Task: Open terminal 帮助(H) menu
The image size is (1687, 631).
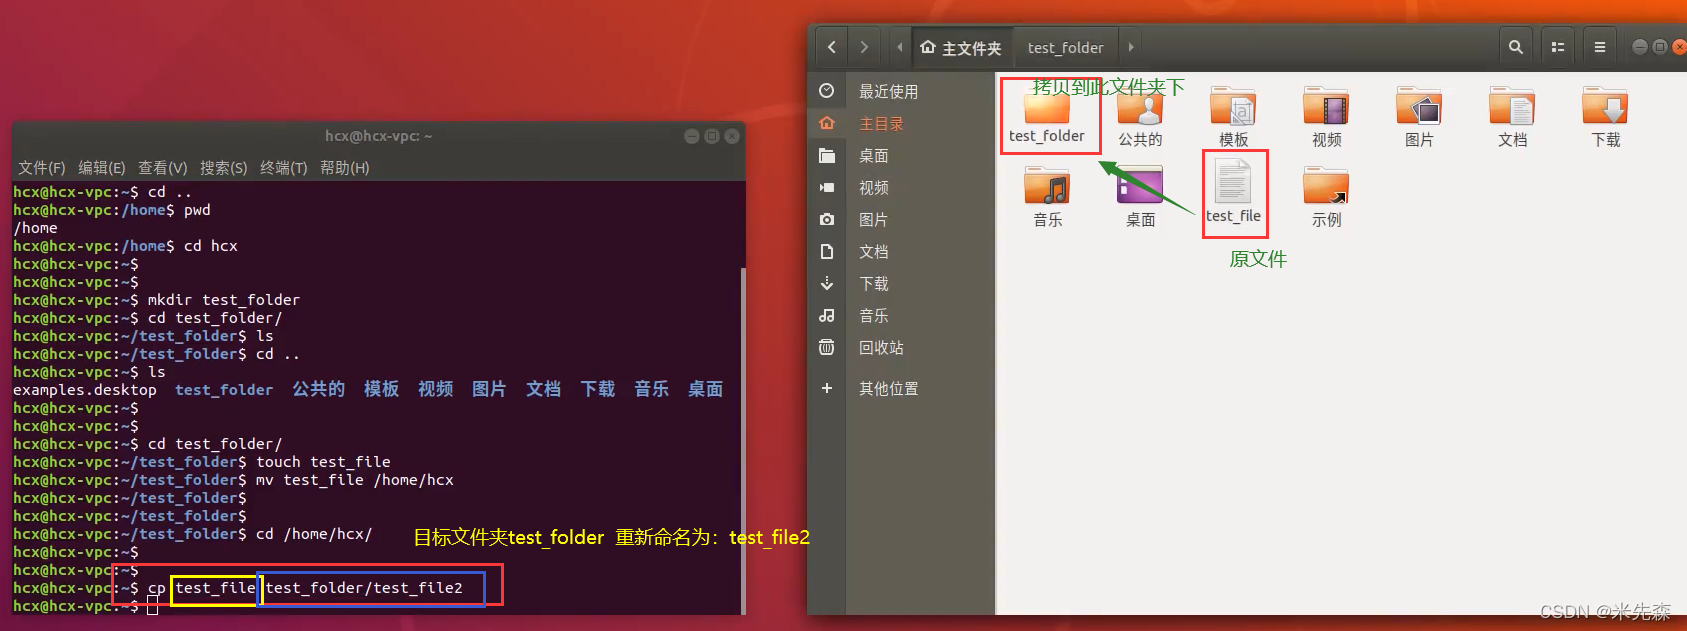Action: click(x=345, y=168)
